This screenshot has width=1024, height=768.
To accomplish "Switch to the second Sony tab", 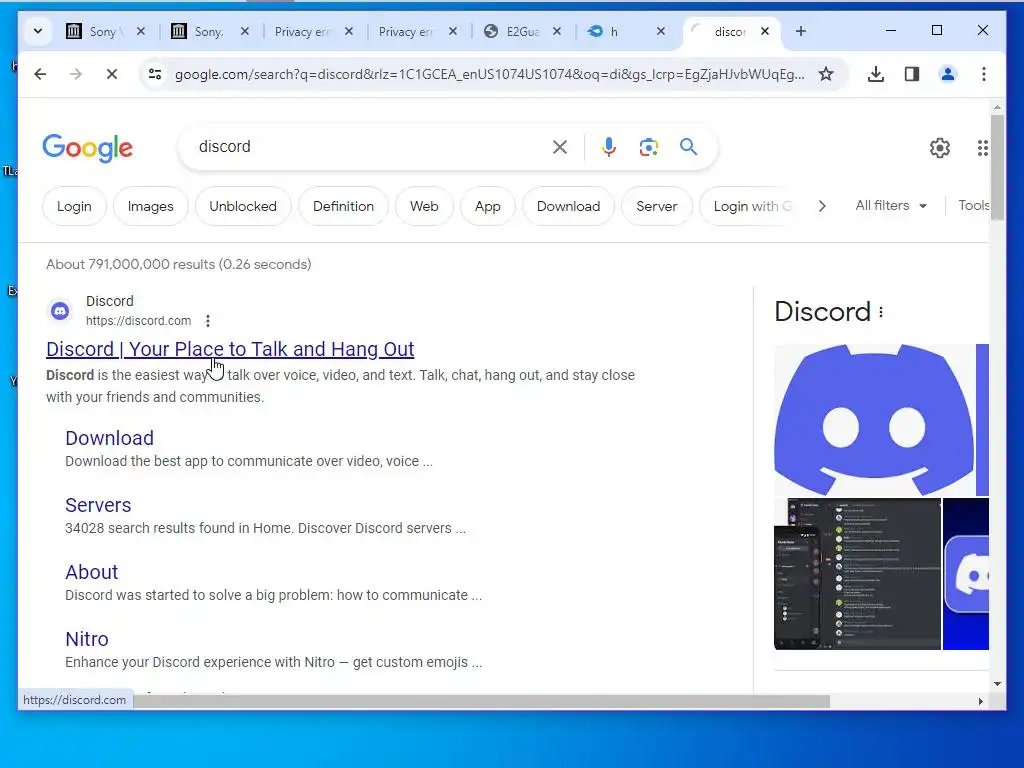I will [210, 31].
